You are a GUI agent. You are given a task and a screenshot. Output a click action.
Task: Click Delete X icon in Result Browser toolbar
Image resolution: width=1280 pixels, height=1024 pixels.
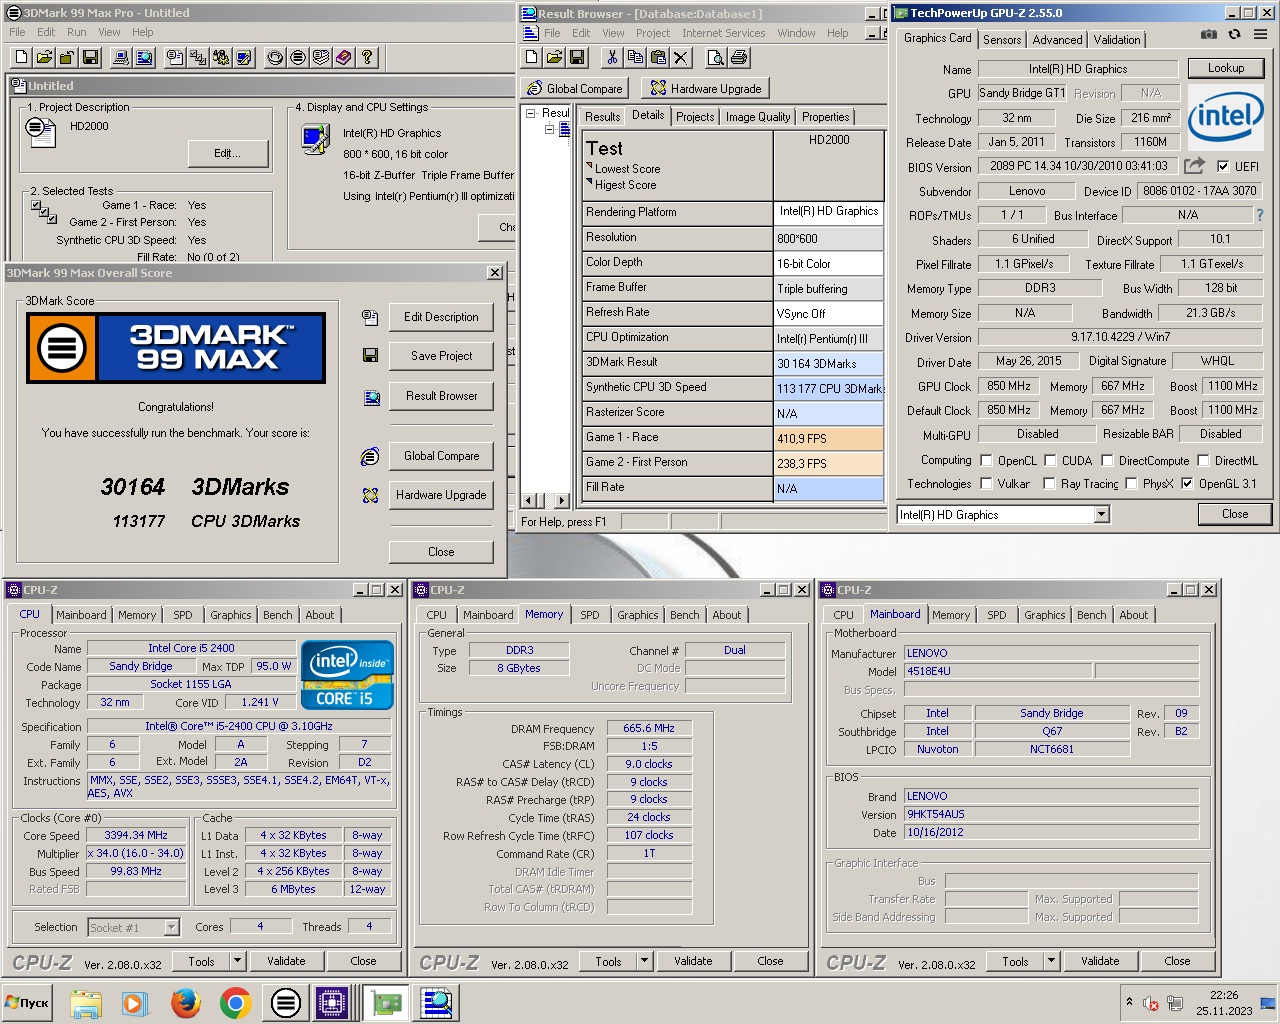pyautogui.click(x=681, y=57)
